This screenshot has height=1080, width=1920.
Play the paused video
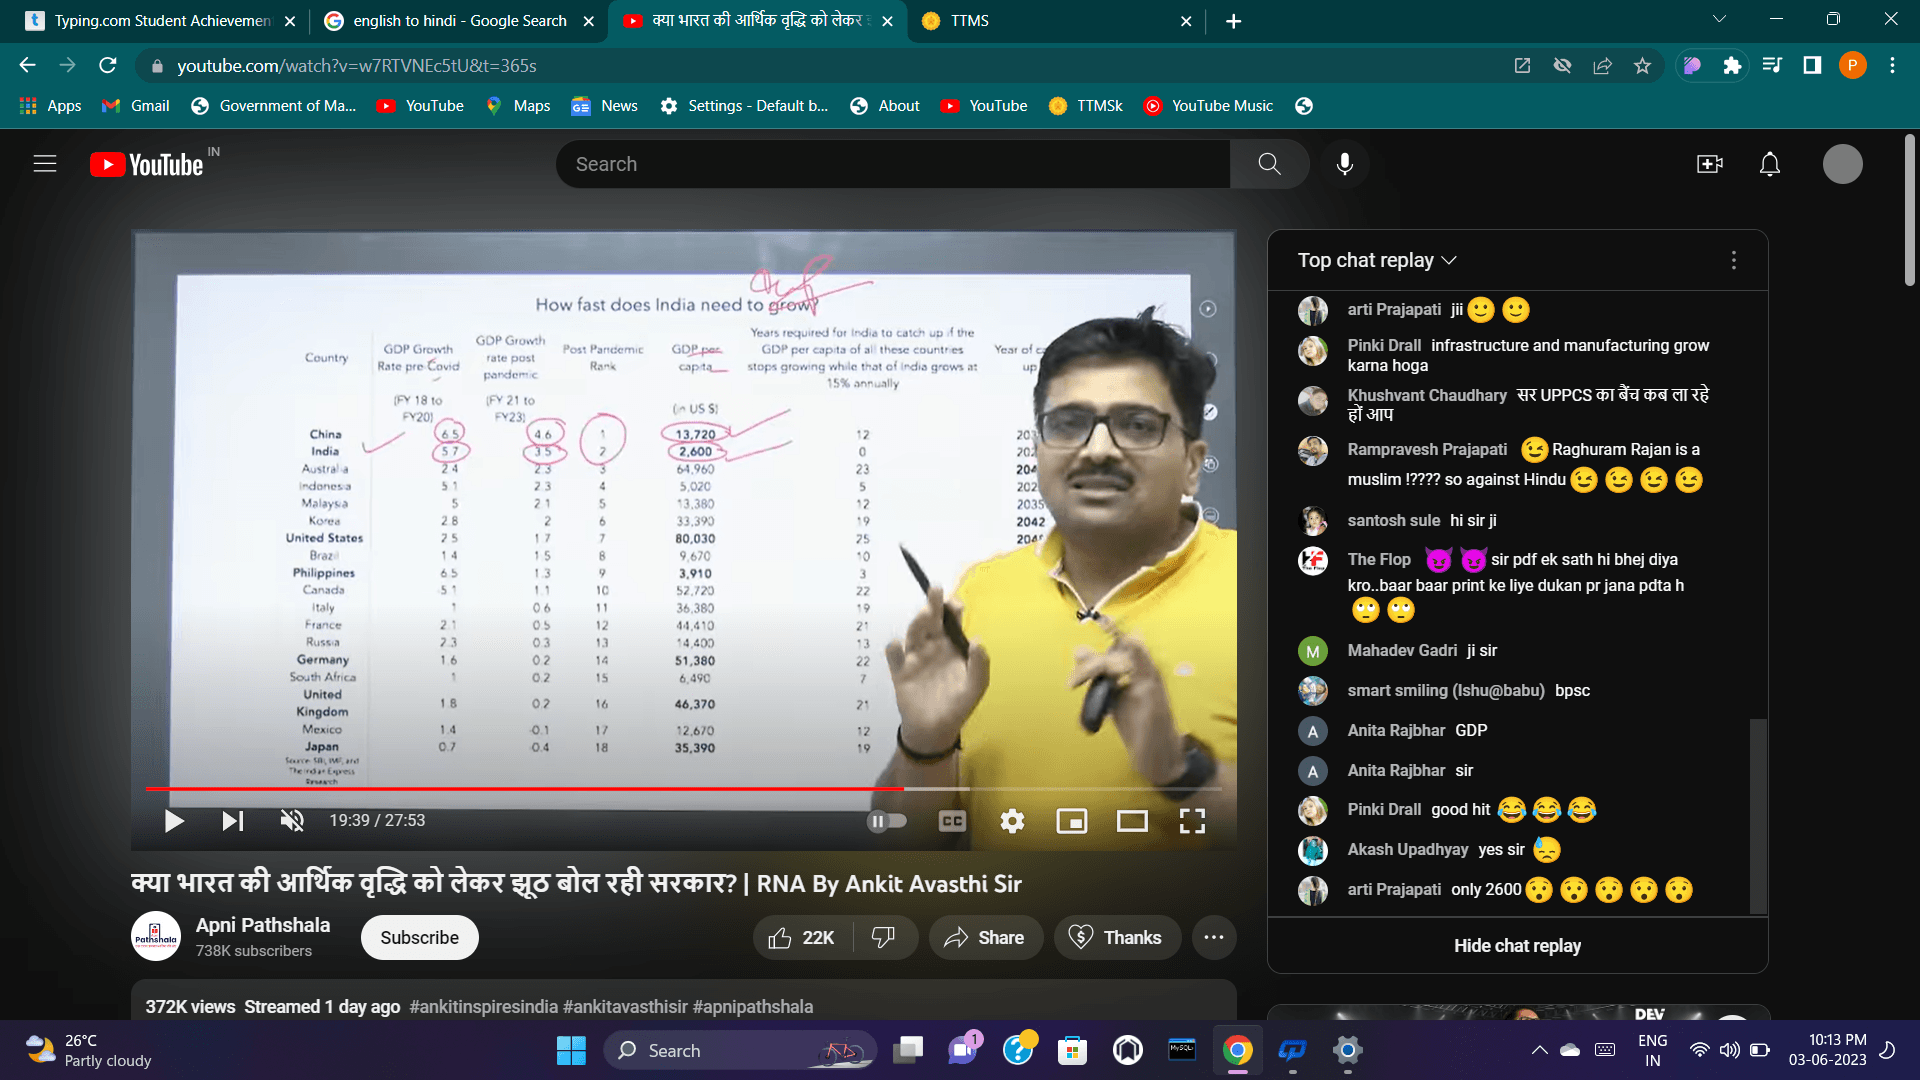tap(174, 821)
